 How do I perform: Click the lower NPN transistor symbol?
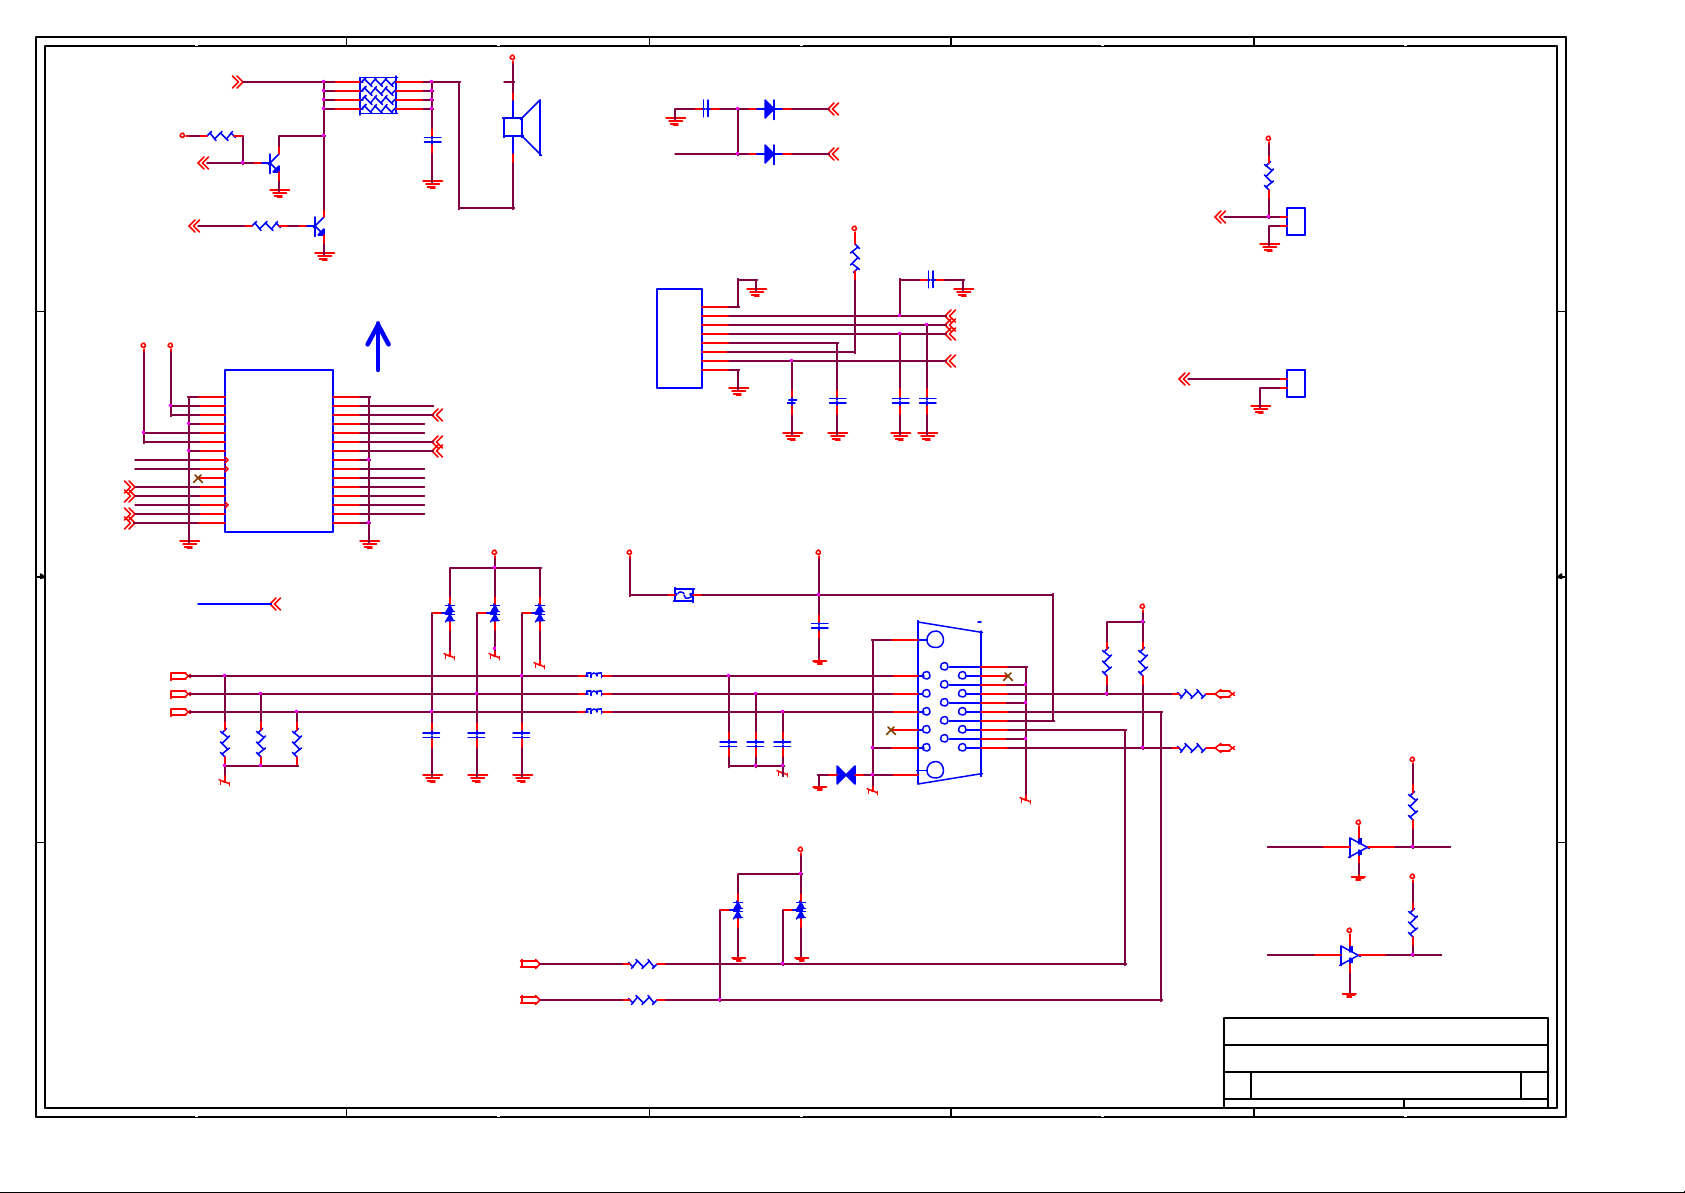coord(318,227)
